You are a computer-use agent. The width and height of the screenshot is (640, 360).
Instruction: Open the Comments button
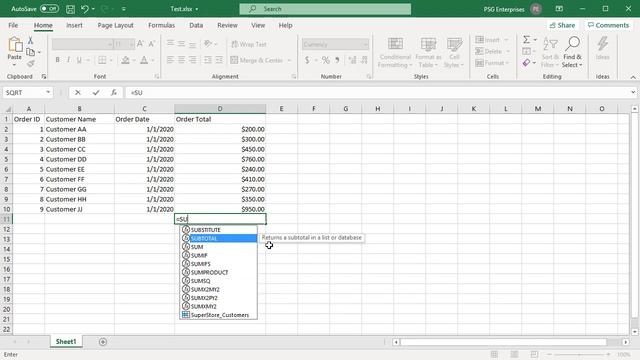click(x=608, y=25)
